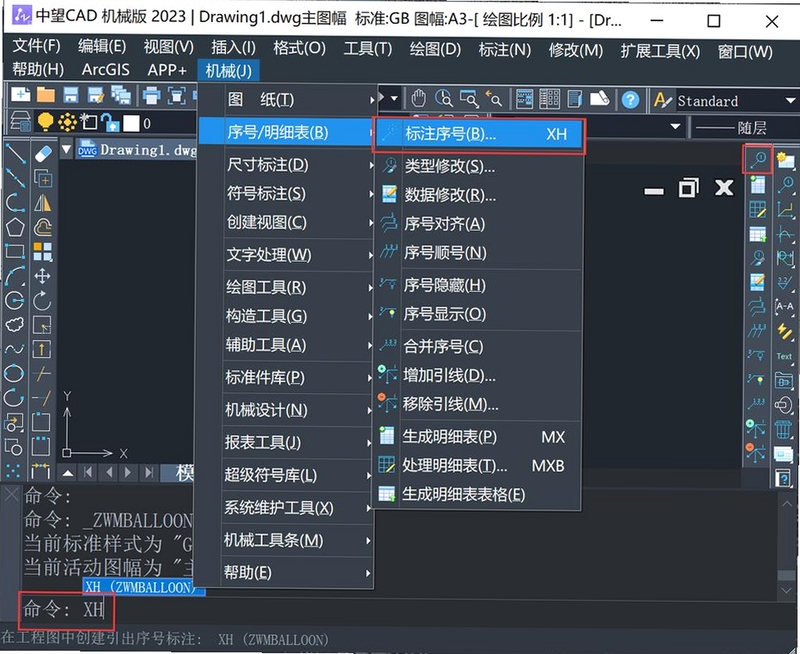Select the Mirror tool
This screenshot has width=800, height=654.
point(43,203)
